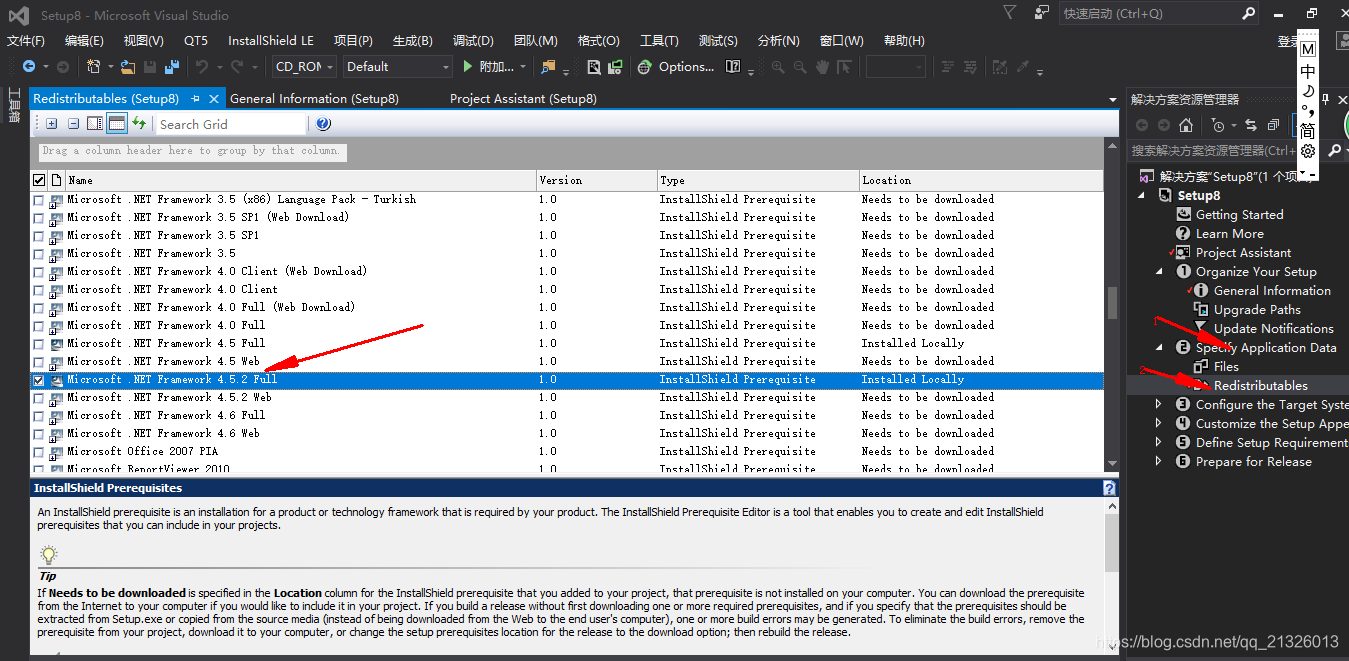Image resolution: width=1349 pixels, height=661 pixels.
Task: Check the .NET Framework 3.5 SP1 (Web Download) box
Action: 38,218
